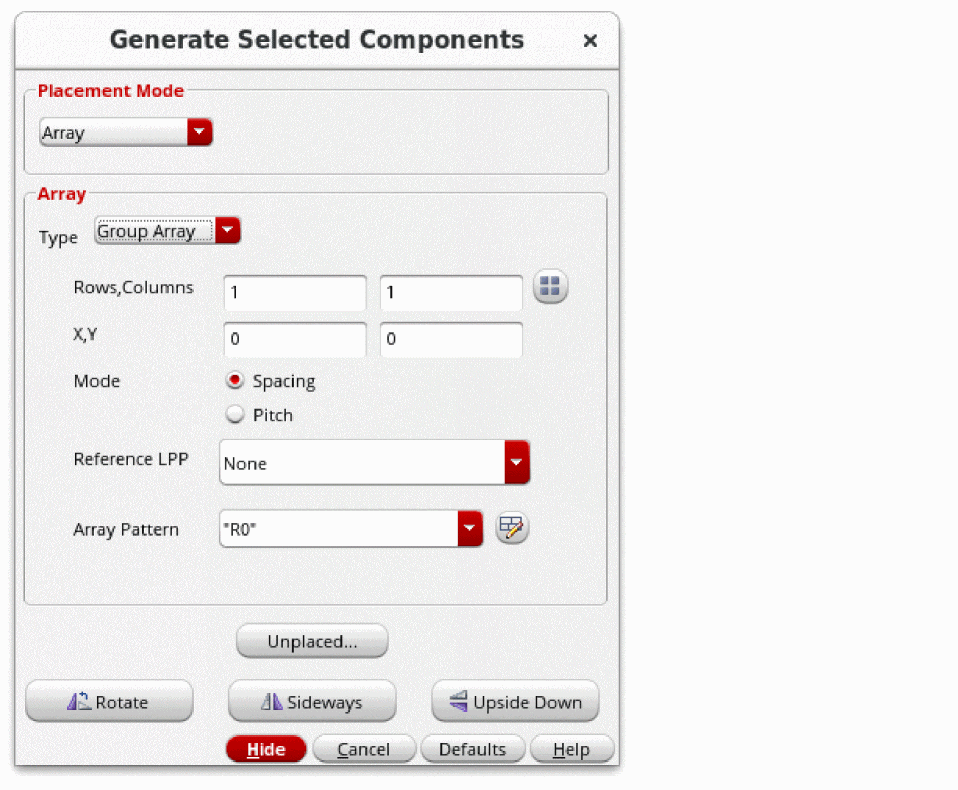Select the Spacing mode radio button

pyautogui.click(x=236, y=381)
